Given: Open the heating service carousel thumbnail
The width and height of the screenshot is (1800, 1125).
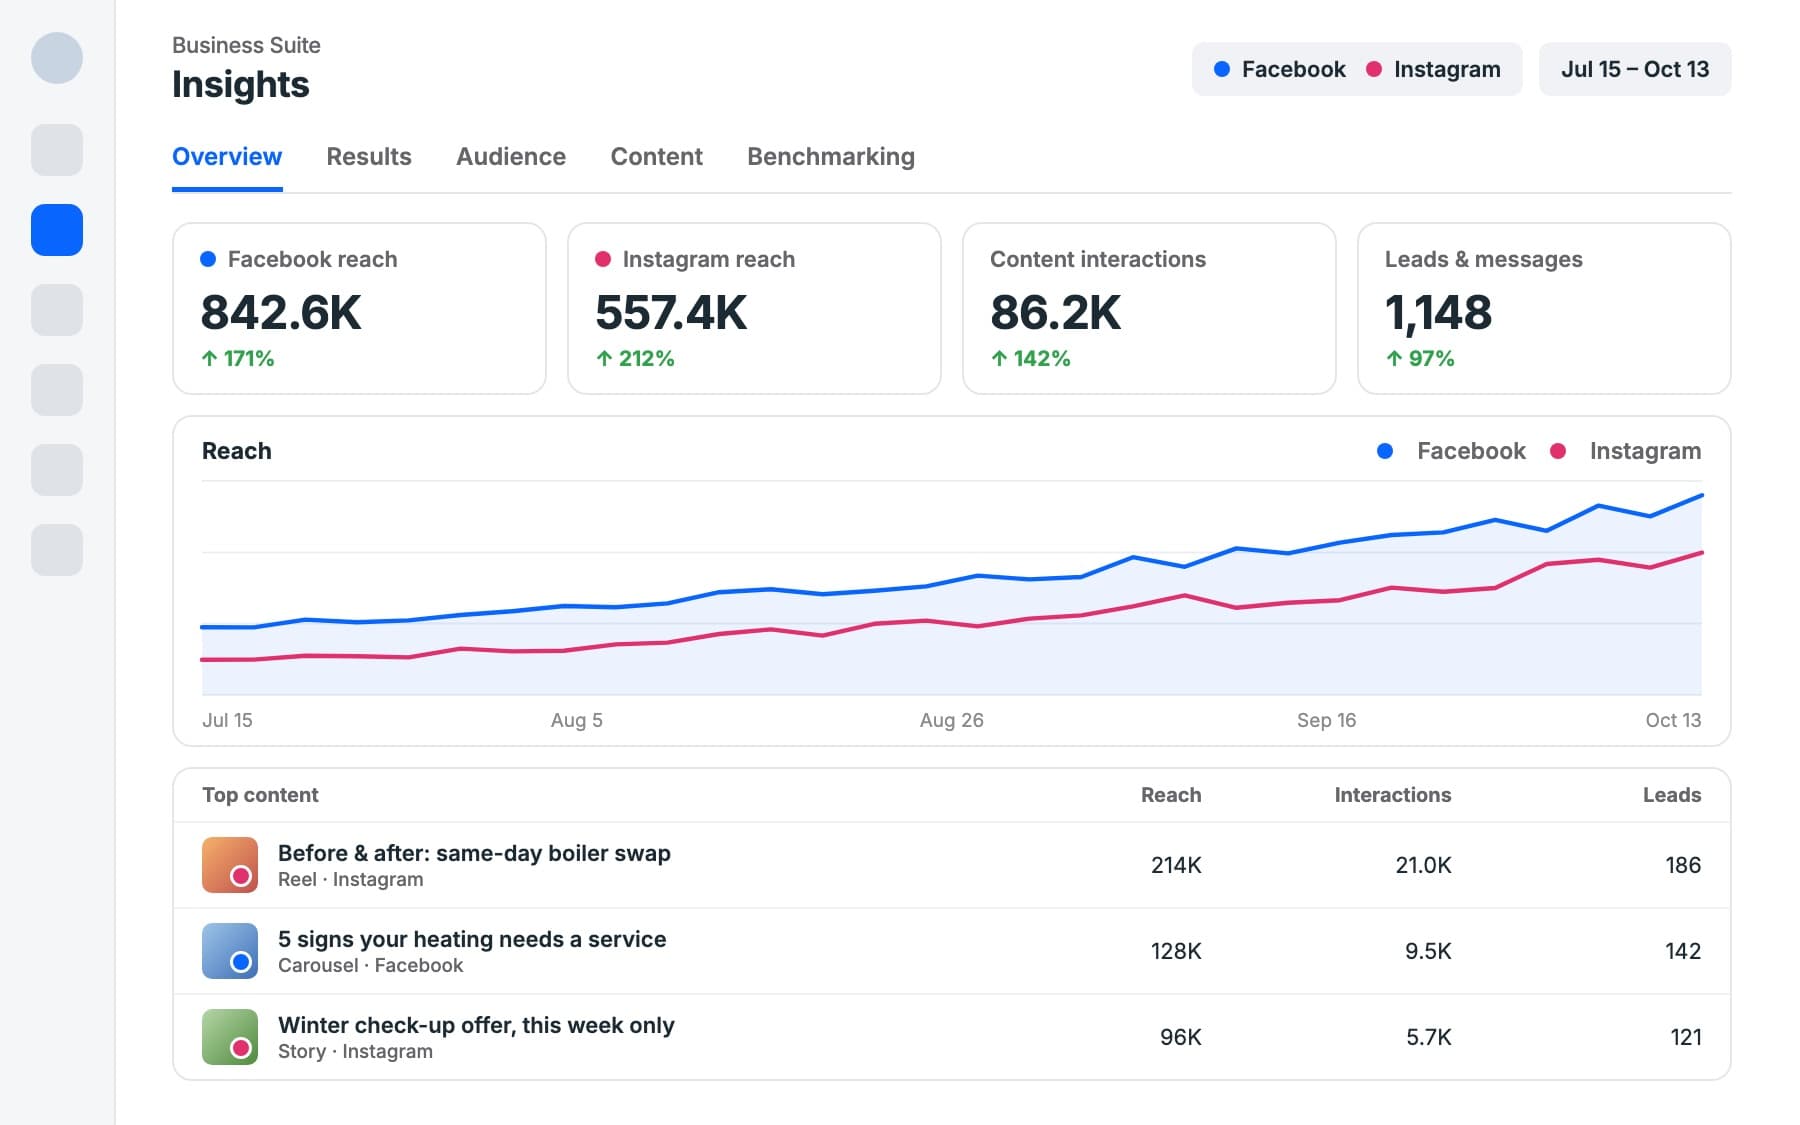Looking at the screenshot, I should point(230,951).
